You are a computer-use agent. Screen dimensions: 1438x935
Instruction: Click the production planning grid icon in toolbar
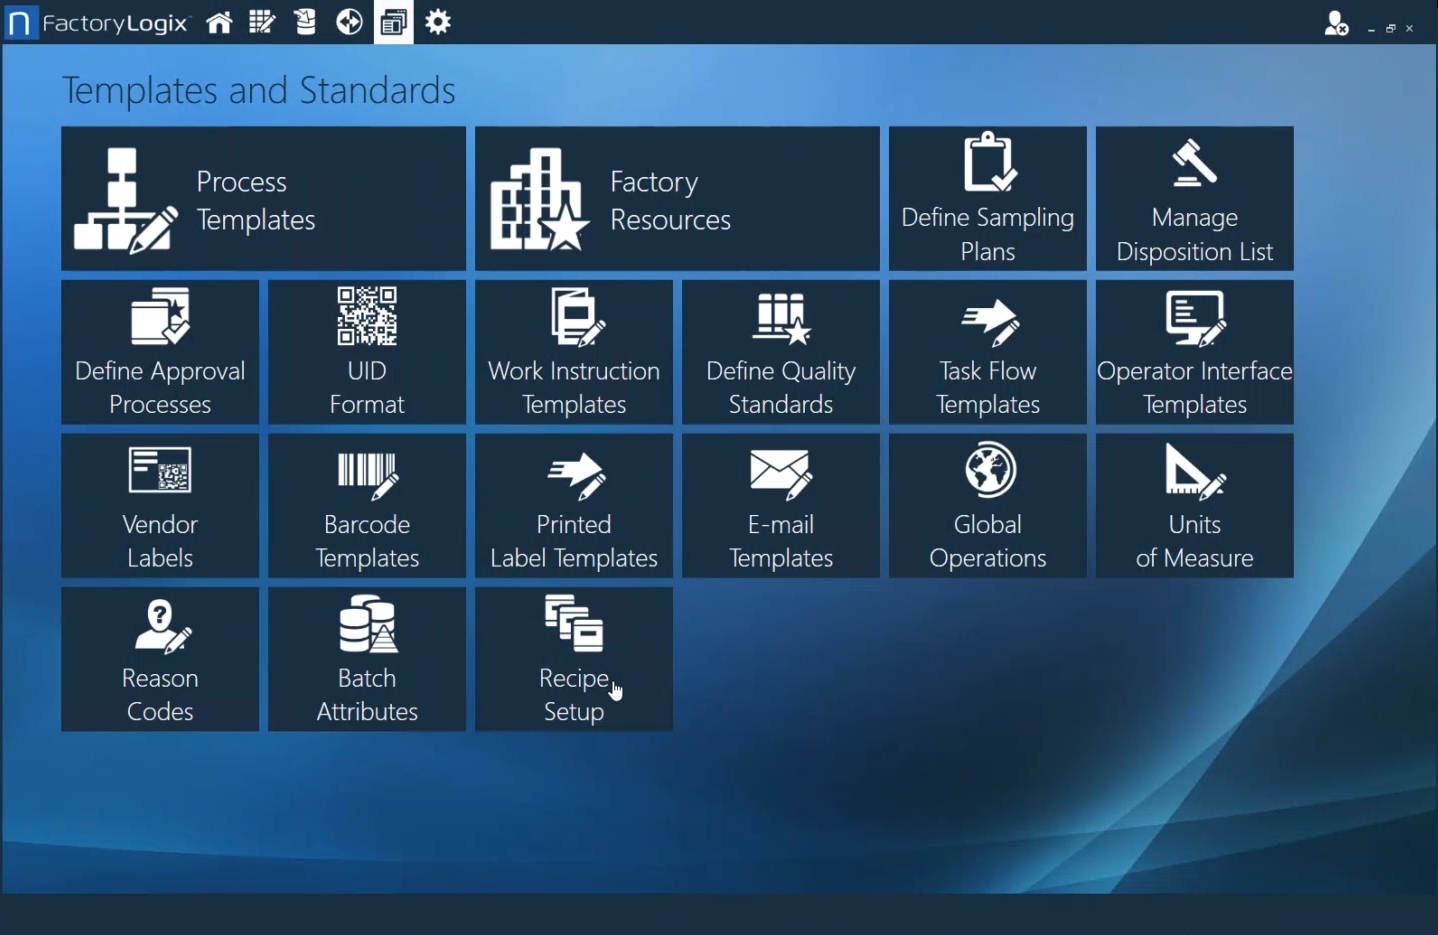click(x=262, y=22)
